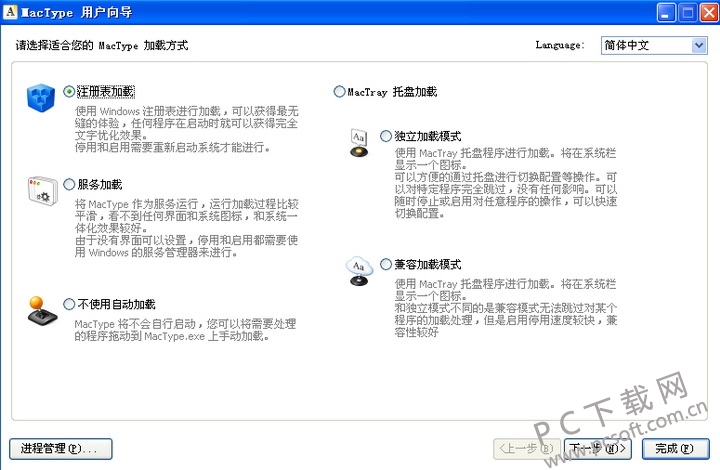
Task: Go to next step 下一步
Action: tap(597, 448)
